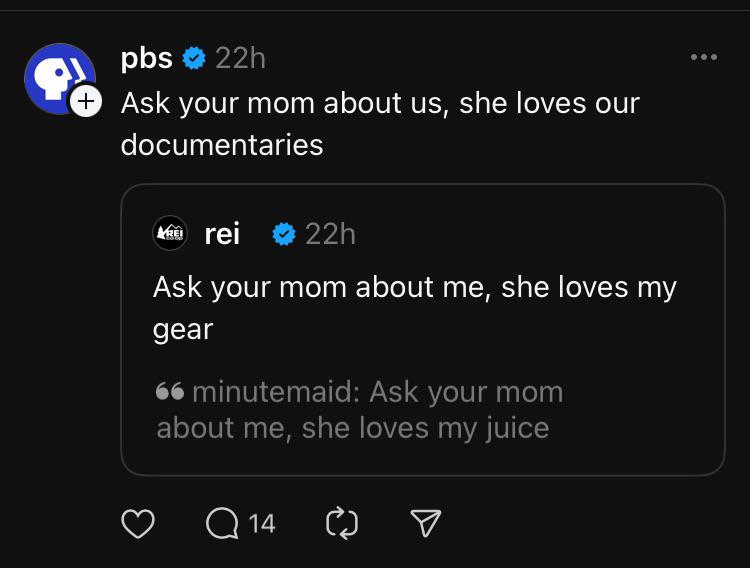
Task: Click the blue verified badge beside pbs
Action: pos(194,59)
